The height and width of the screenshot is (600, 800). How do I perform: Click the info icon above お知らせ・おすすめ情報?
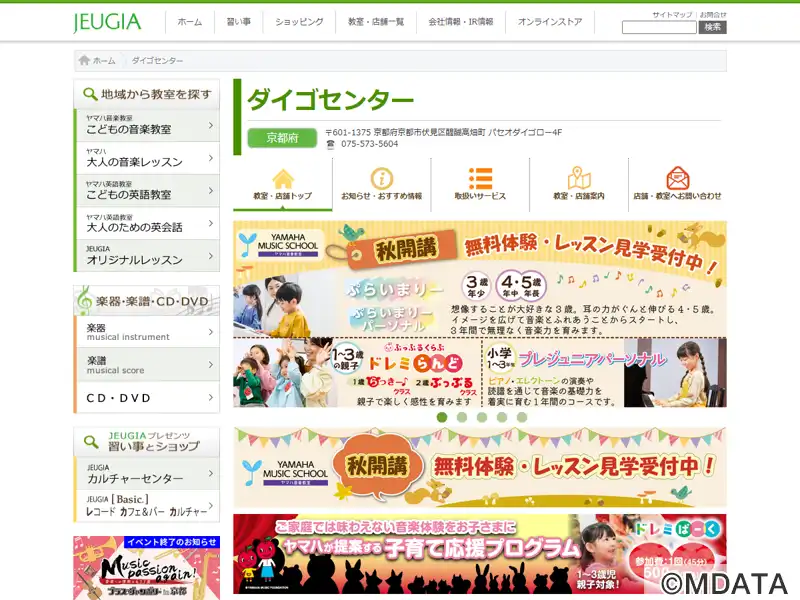[x=382, y=179]
